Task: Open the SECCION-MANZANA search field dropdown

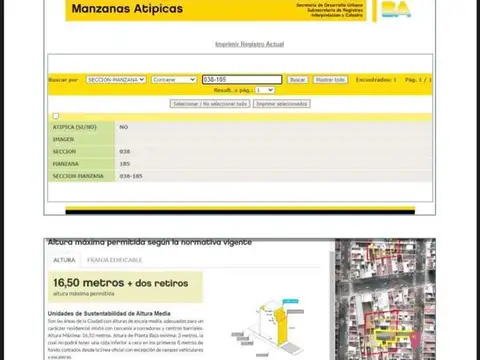Action: [x=116, y=80]
